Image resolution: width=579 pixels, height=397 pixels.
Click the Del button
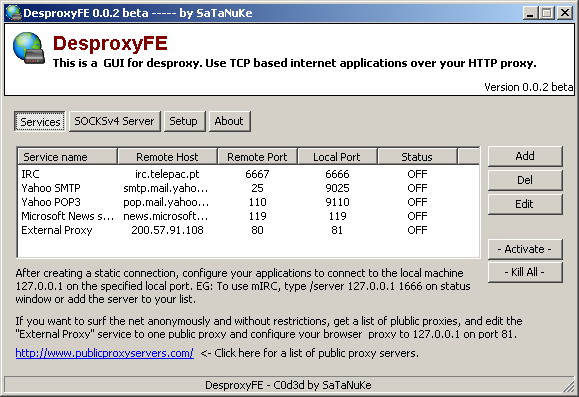(525, 180)
